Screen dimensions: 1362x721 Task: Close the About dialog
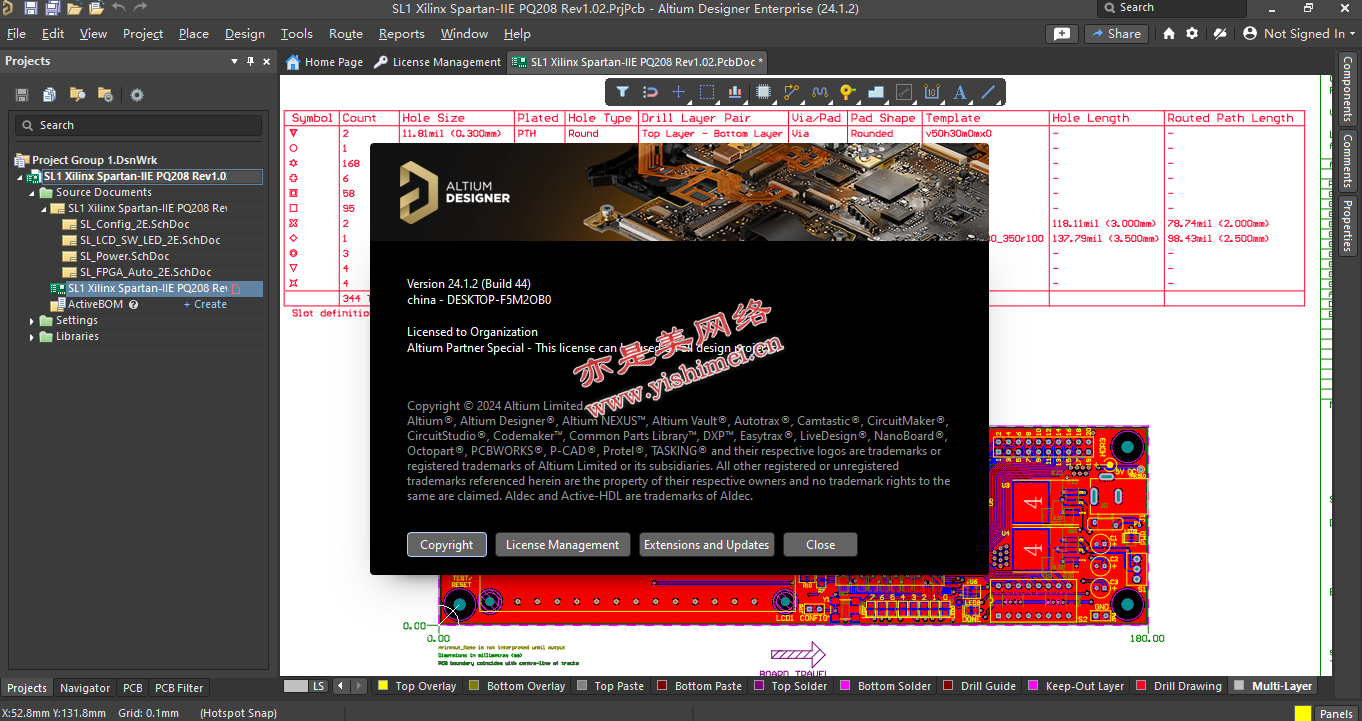point(821,545)
